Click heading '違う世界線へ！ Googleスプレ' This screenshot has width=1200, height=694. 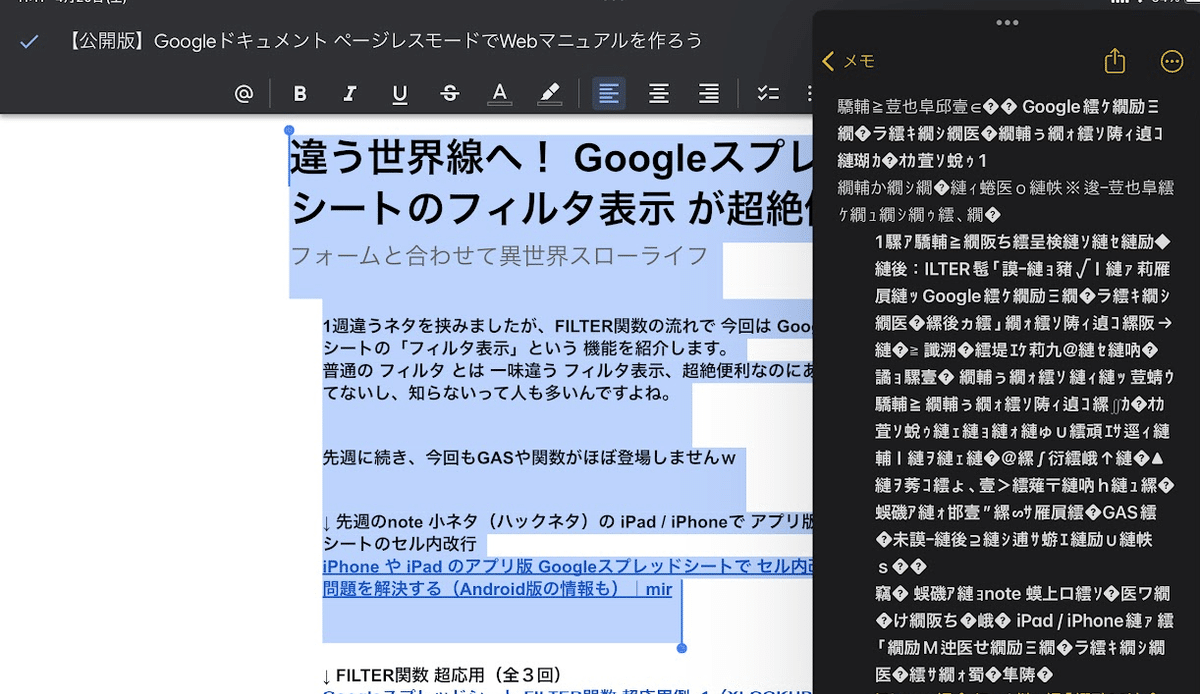[x=550, y=159]
